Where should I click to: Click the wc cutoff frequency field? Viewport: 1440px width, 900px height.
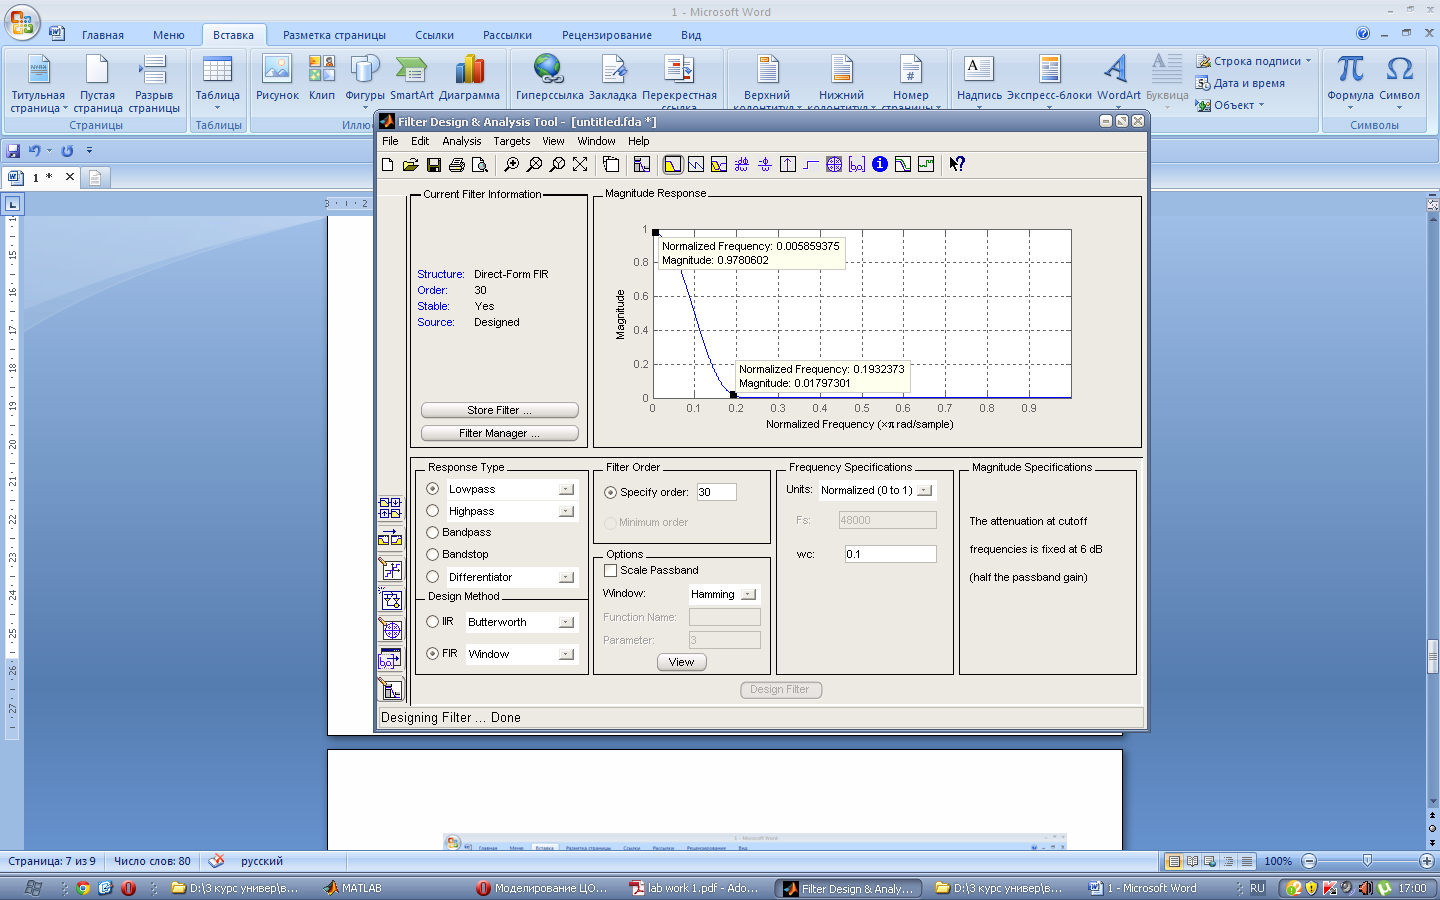coord(890,554)
